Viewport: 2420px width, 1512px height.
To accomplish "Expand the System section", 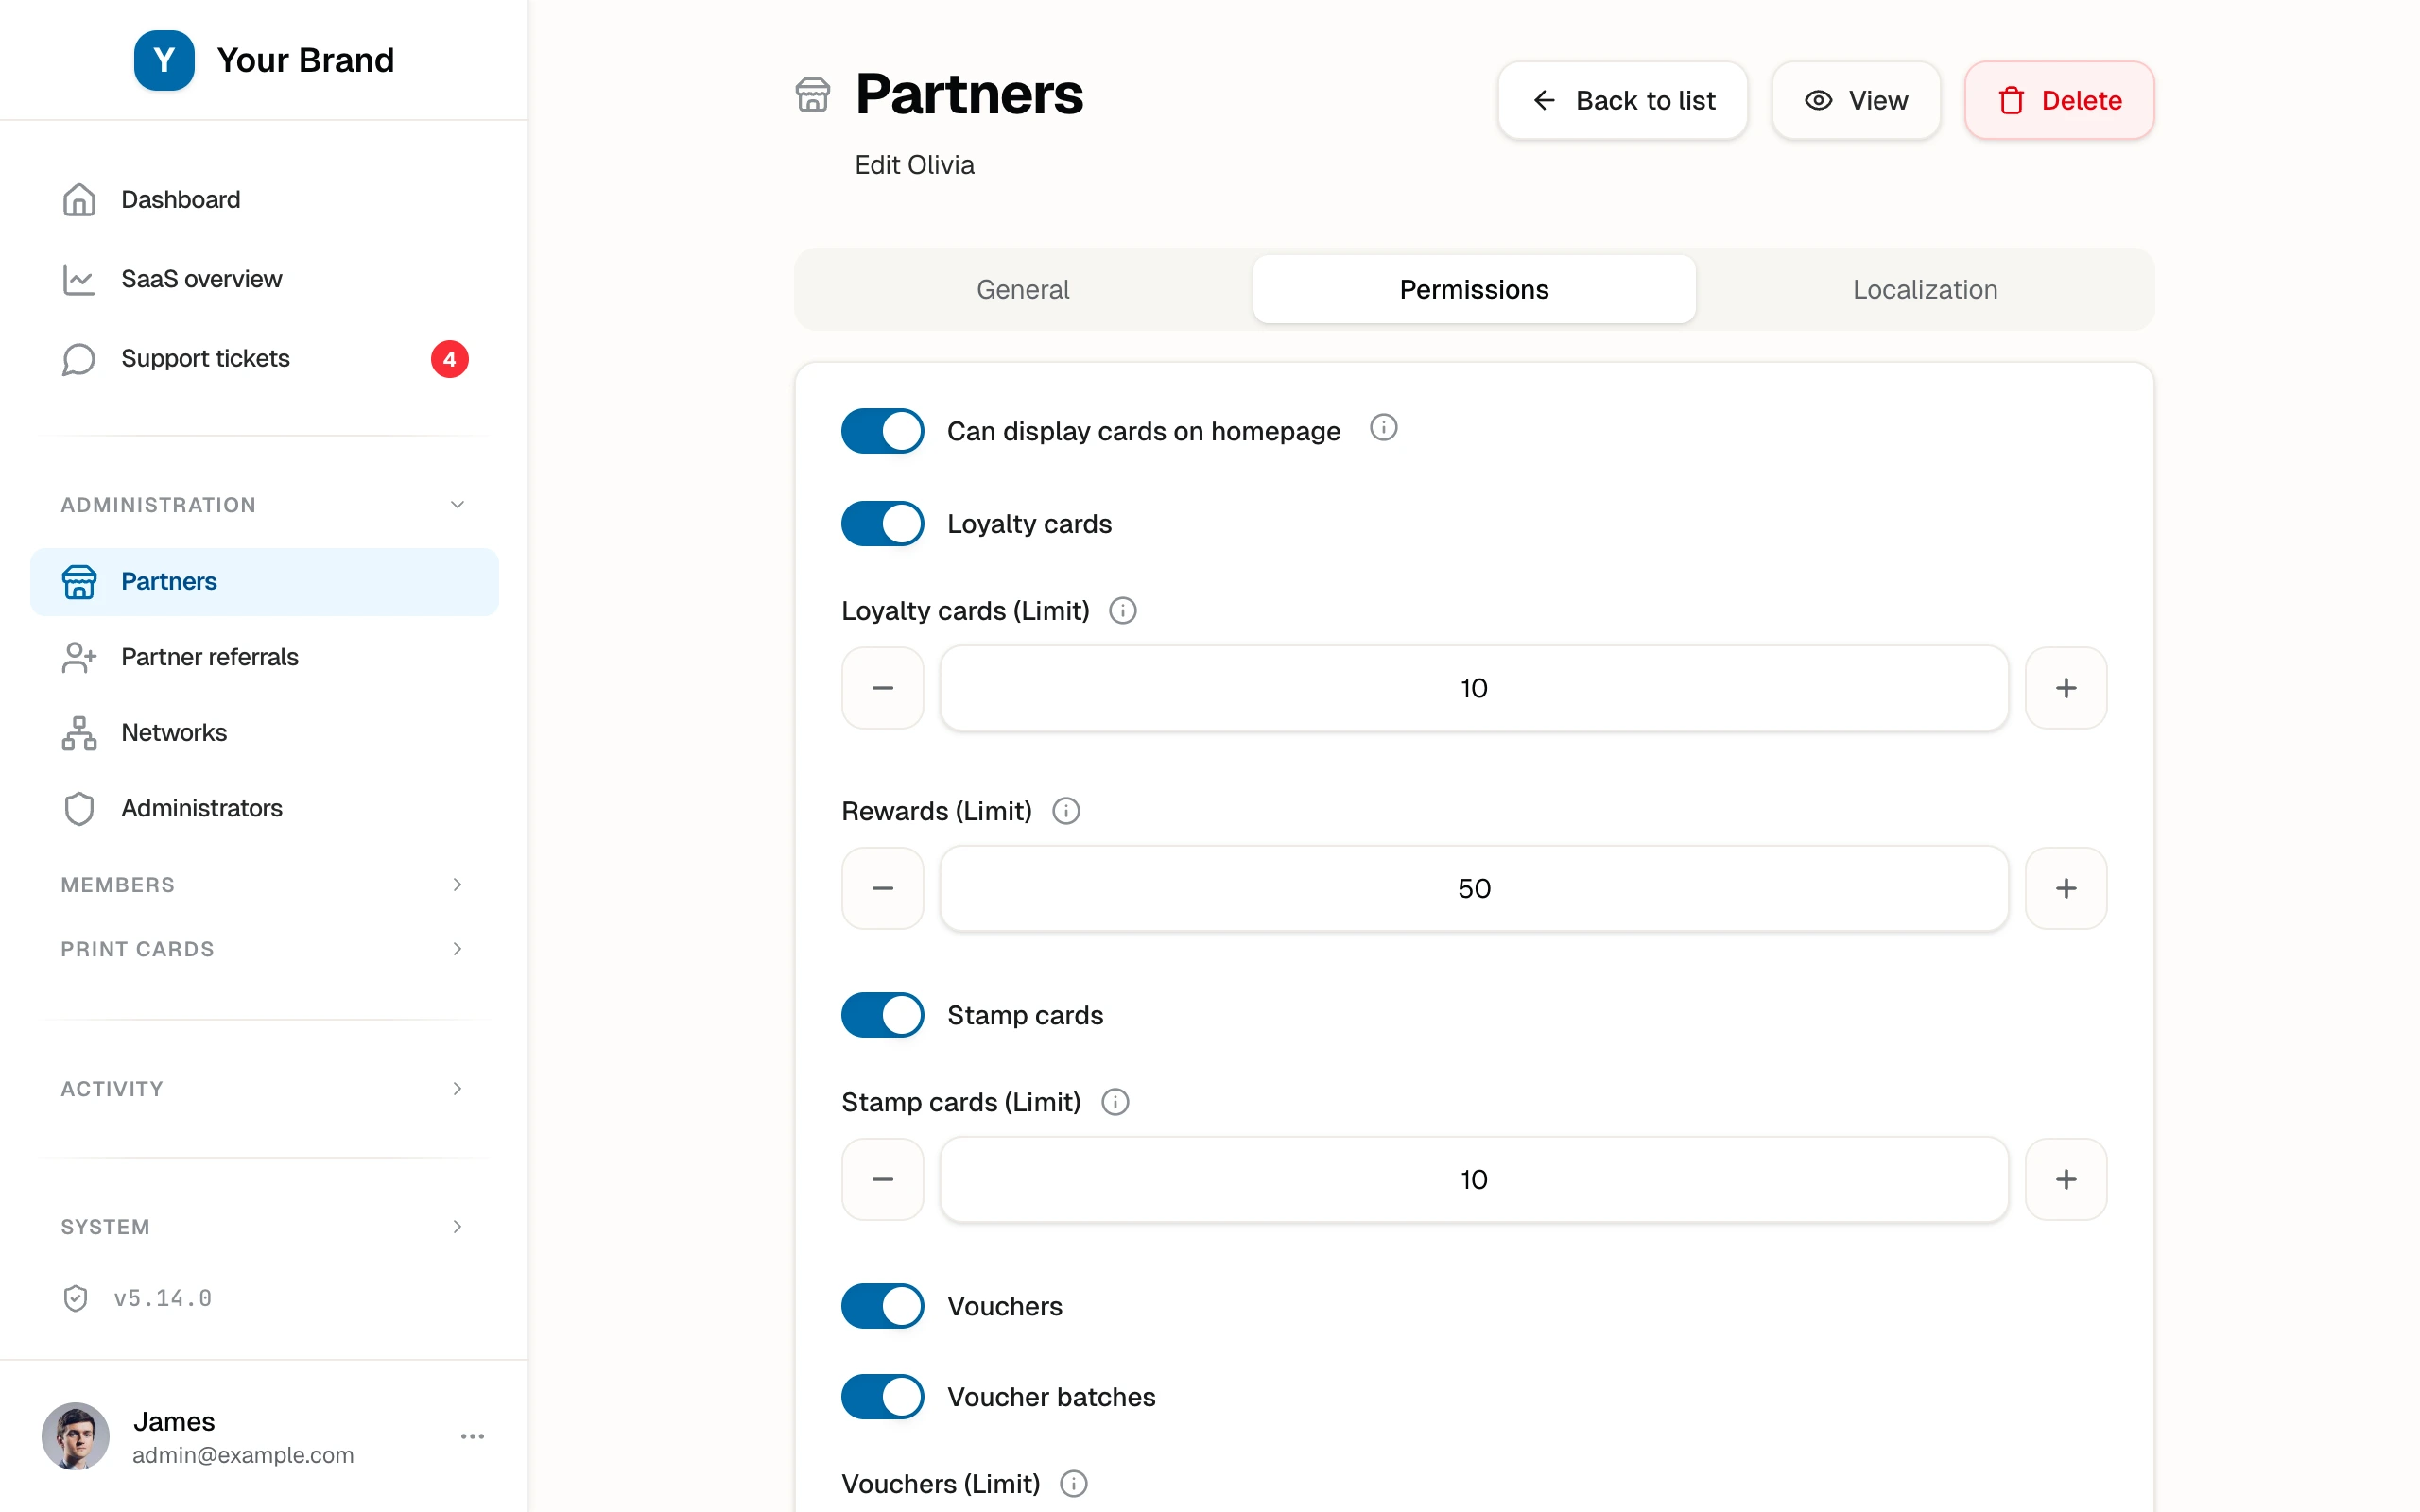I will pos(264,1227).
